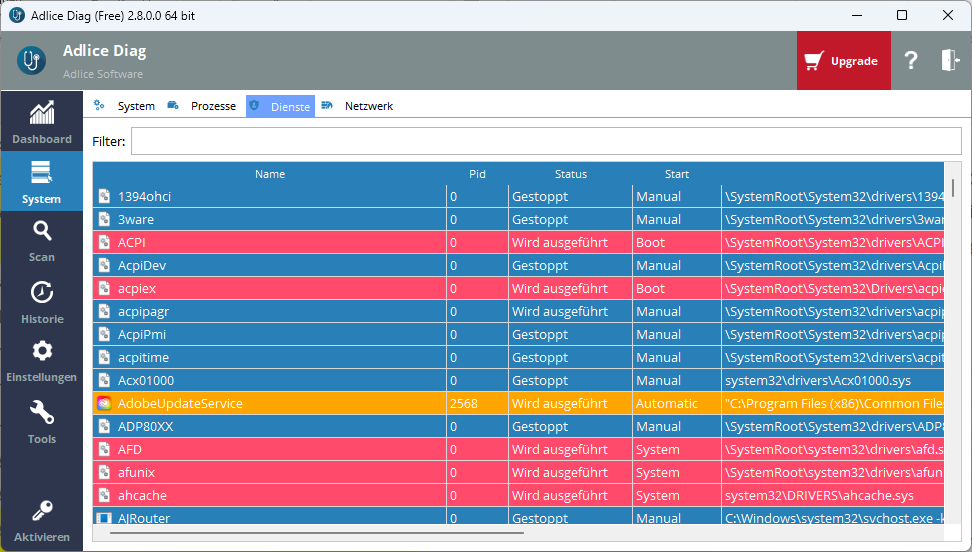Click AJRouter svchost.exe path cell
Viewport: 972px width, 552px height.
tap(833, 517)
